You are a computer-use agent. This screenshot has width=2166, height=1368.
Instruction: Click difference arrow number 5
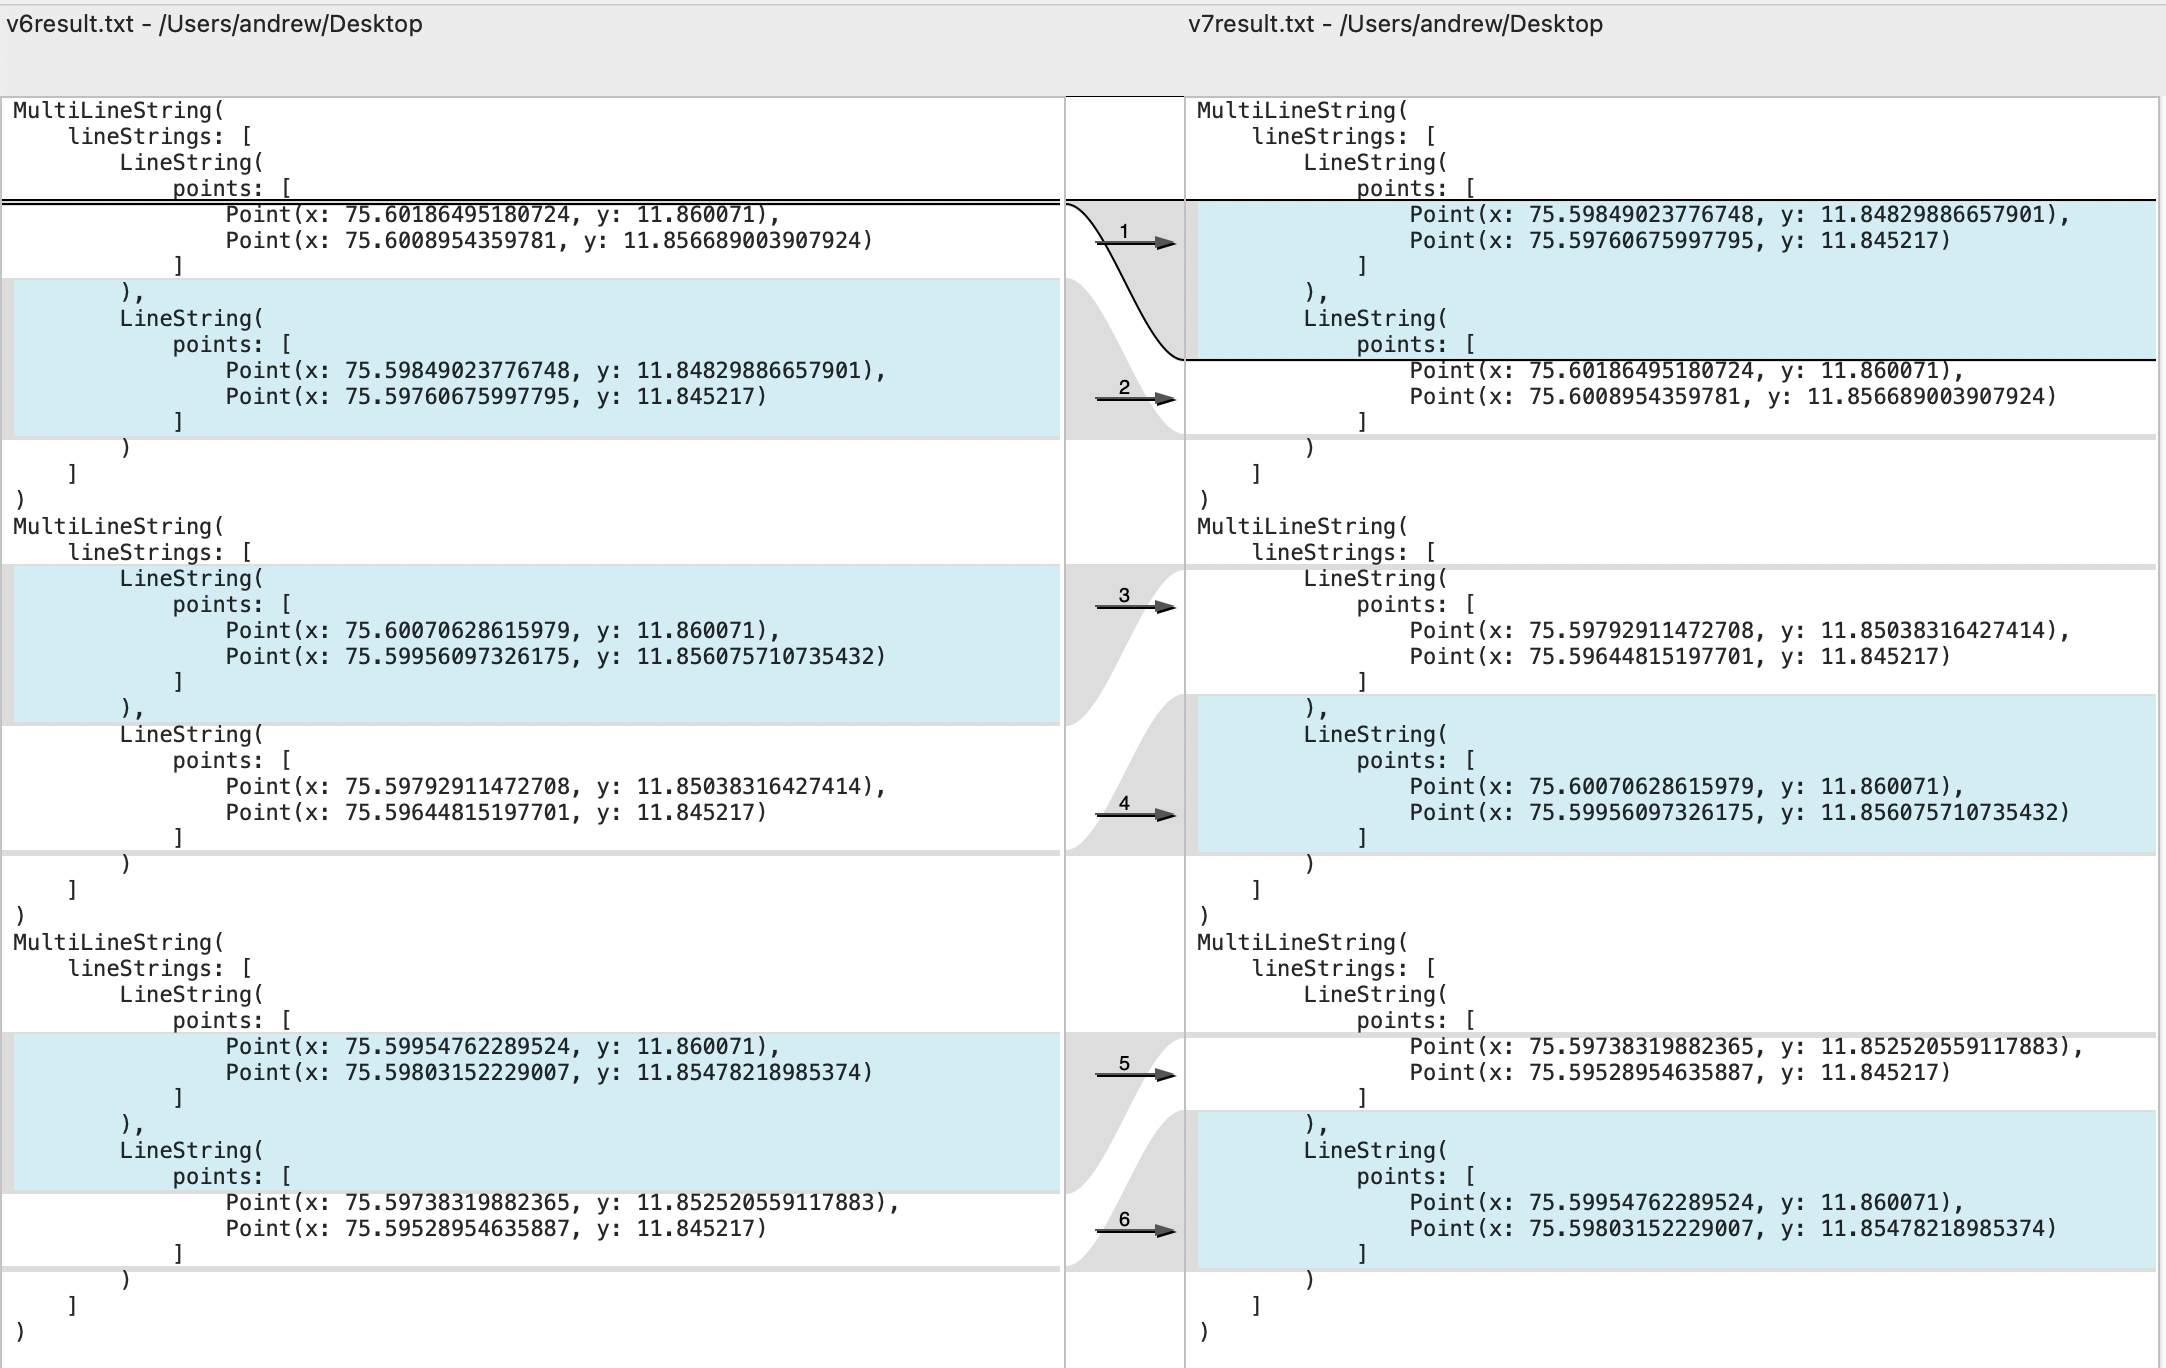(1135, 1073)
